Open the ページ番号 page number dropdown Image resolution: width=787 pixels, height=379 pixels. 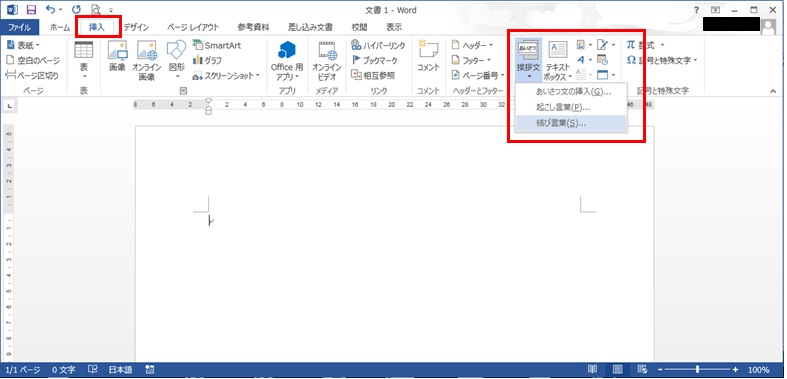tap(478, 75)
